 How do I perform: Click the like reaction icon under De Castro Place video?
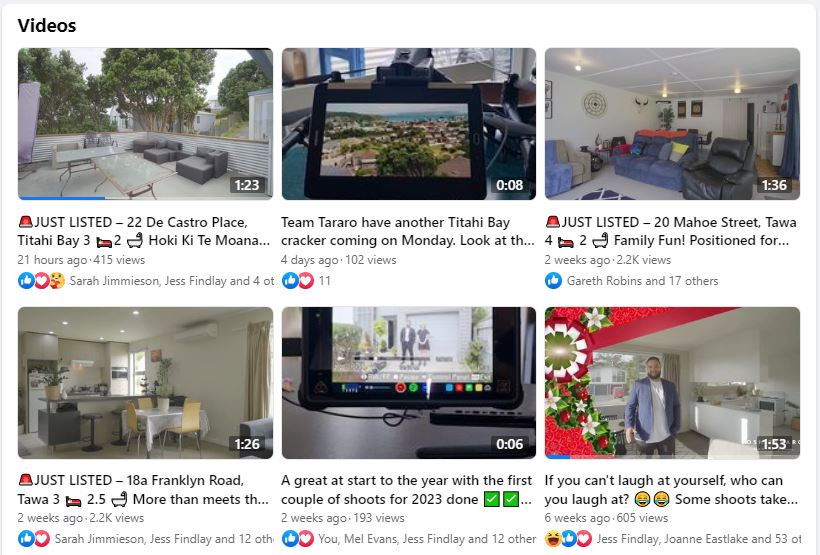(x=26, y=281)
